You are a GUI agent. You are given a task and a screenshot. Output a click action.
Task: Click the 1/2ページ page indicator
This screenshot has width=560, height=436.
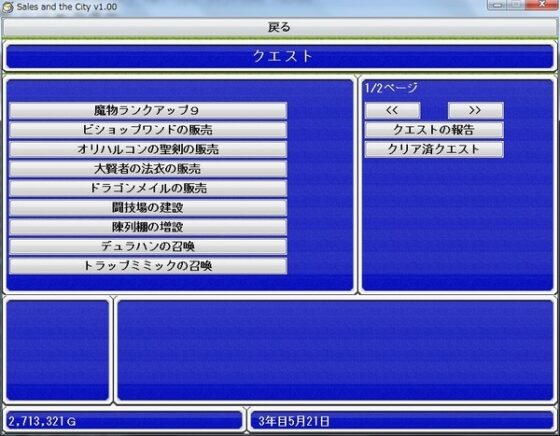tap(391, 88)
